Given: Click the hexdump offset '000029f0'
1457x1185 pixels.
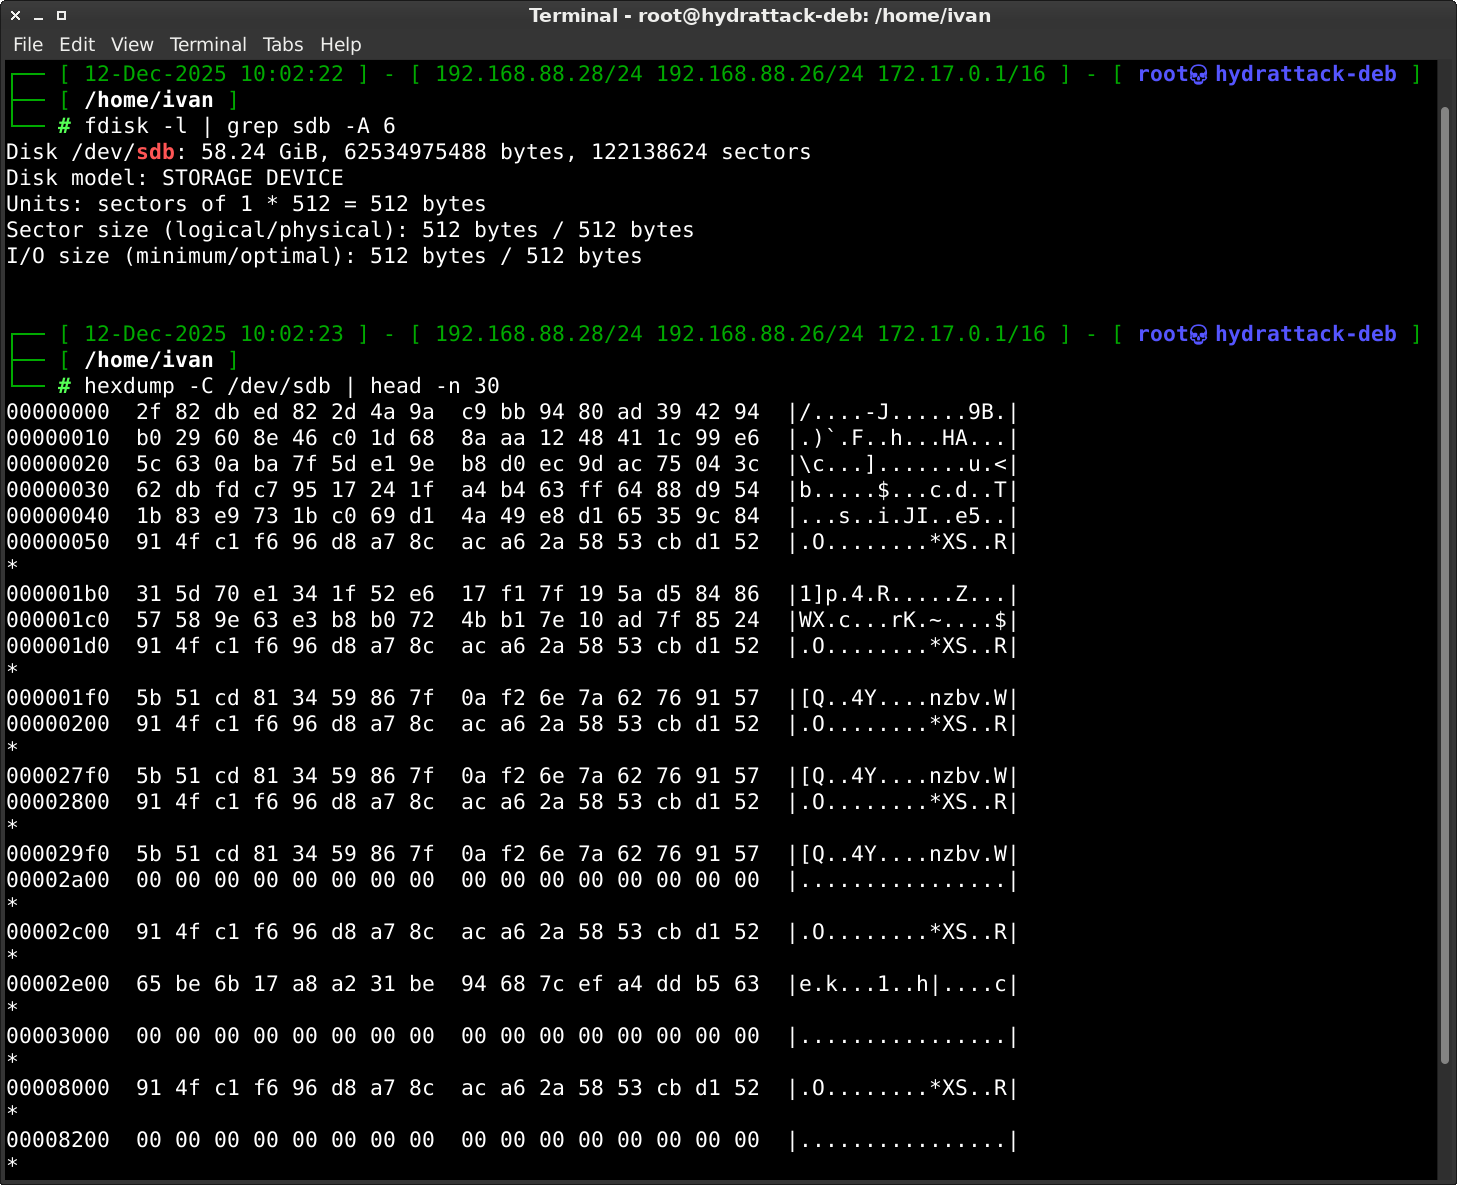Looking at the screenshot, I should click(x=58, y=854).
